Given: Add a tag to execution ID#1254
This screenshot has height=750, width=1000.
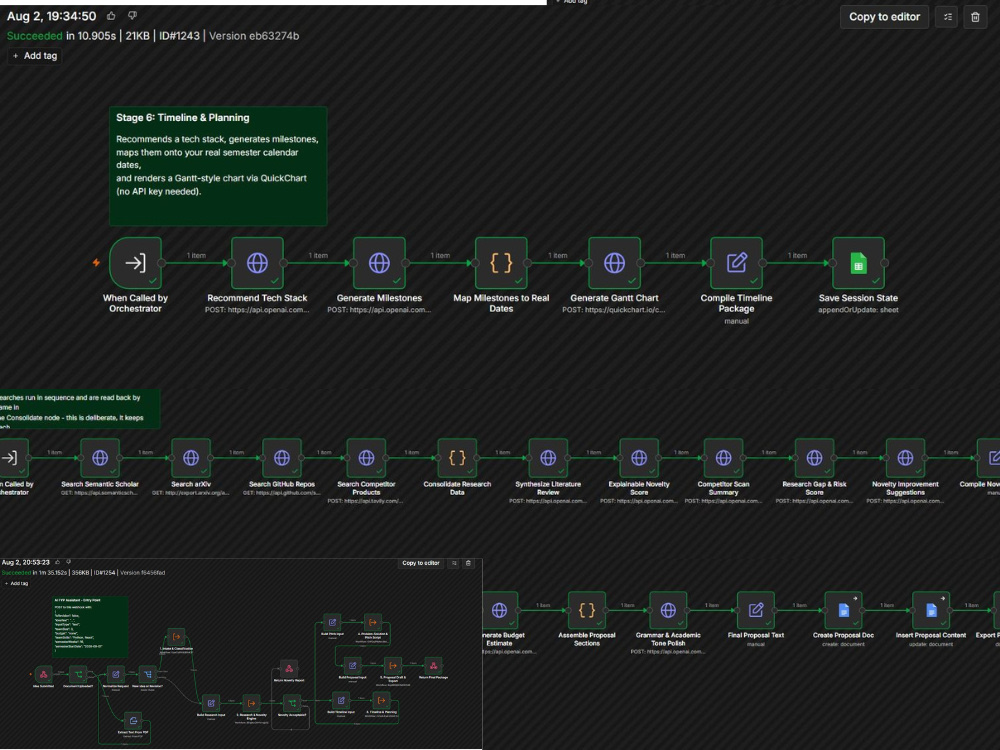Looking at the screenshot, I should click(17, 583).
